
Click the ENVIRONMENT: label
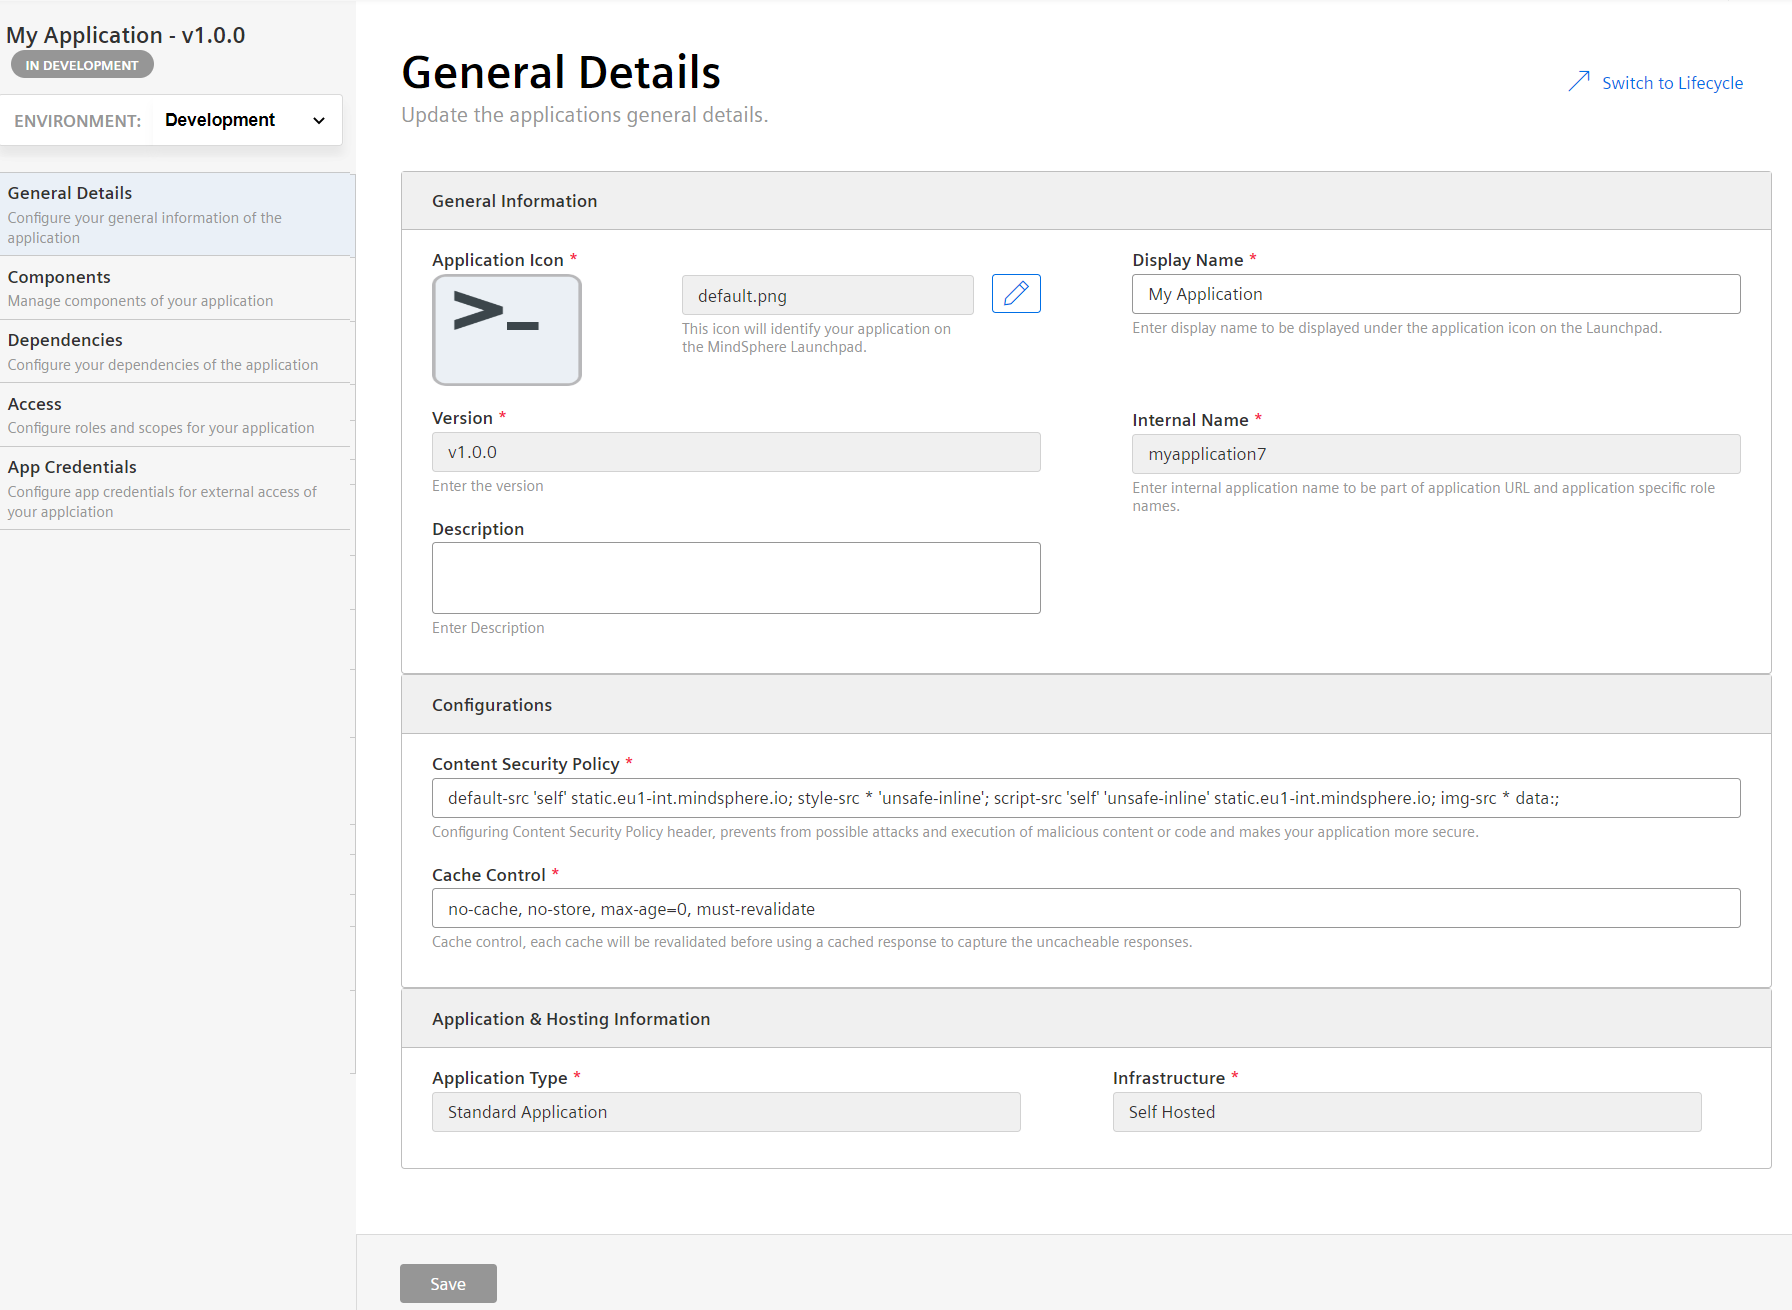point(78,121)
